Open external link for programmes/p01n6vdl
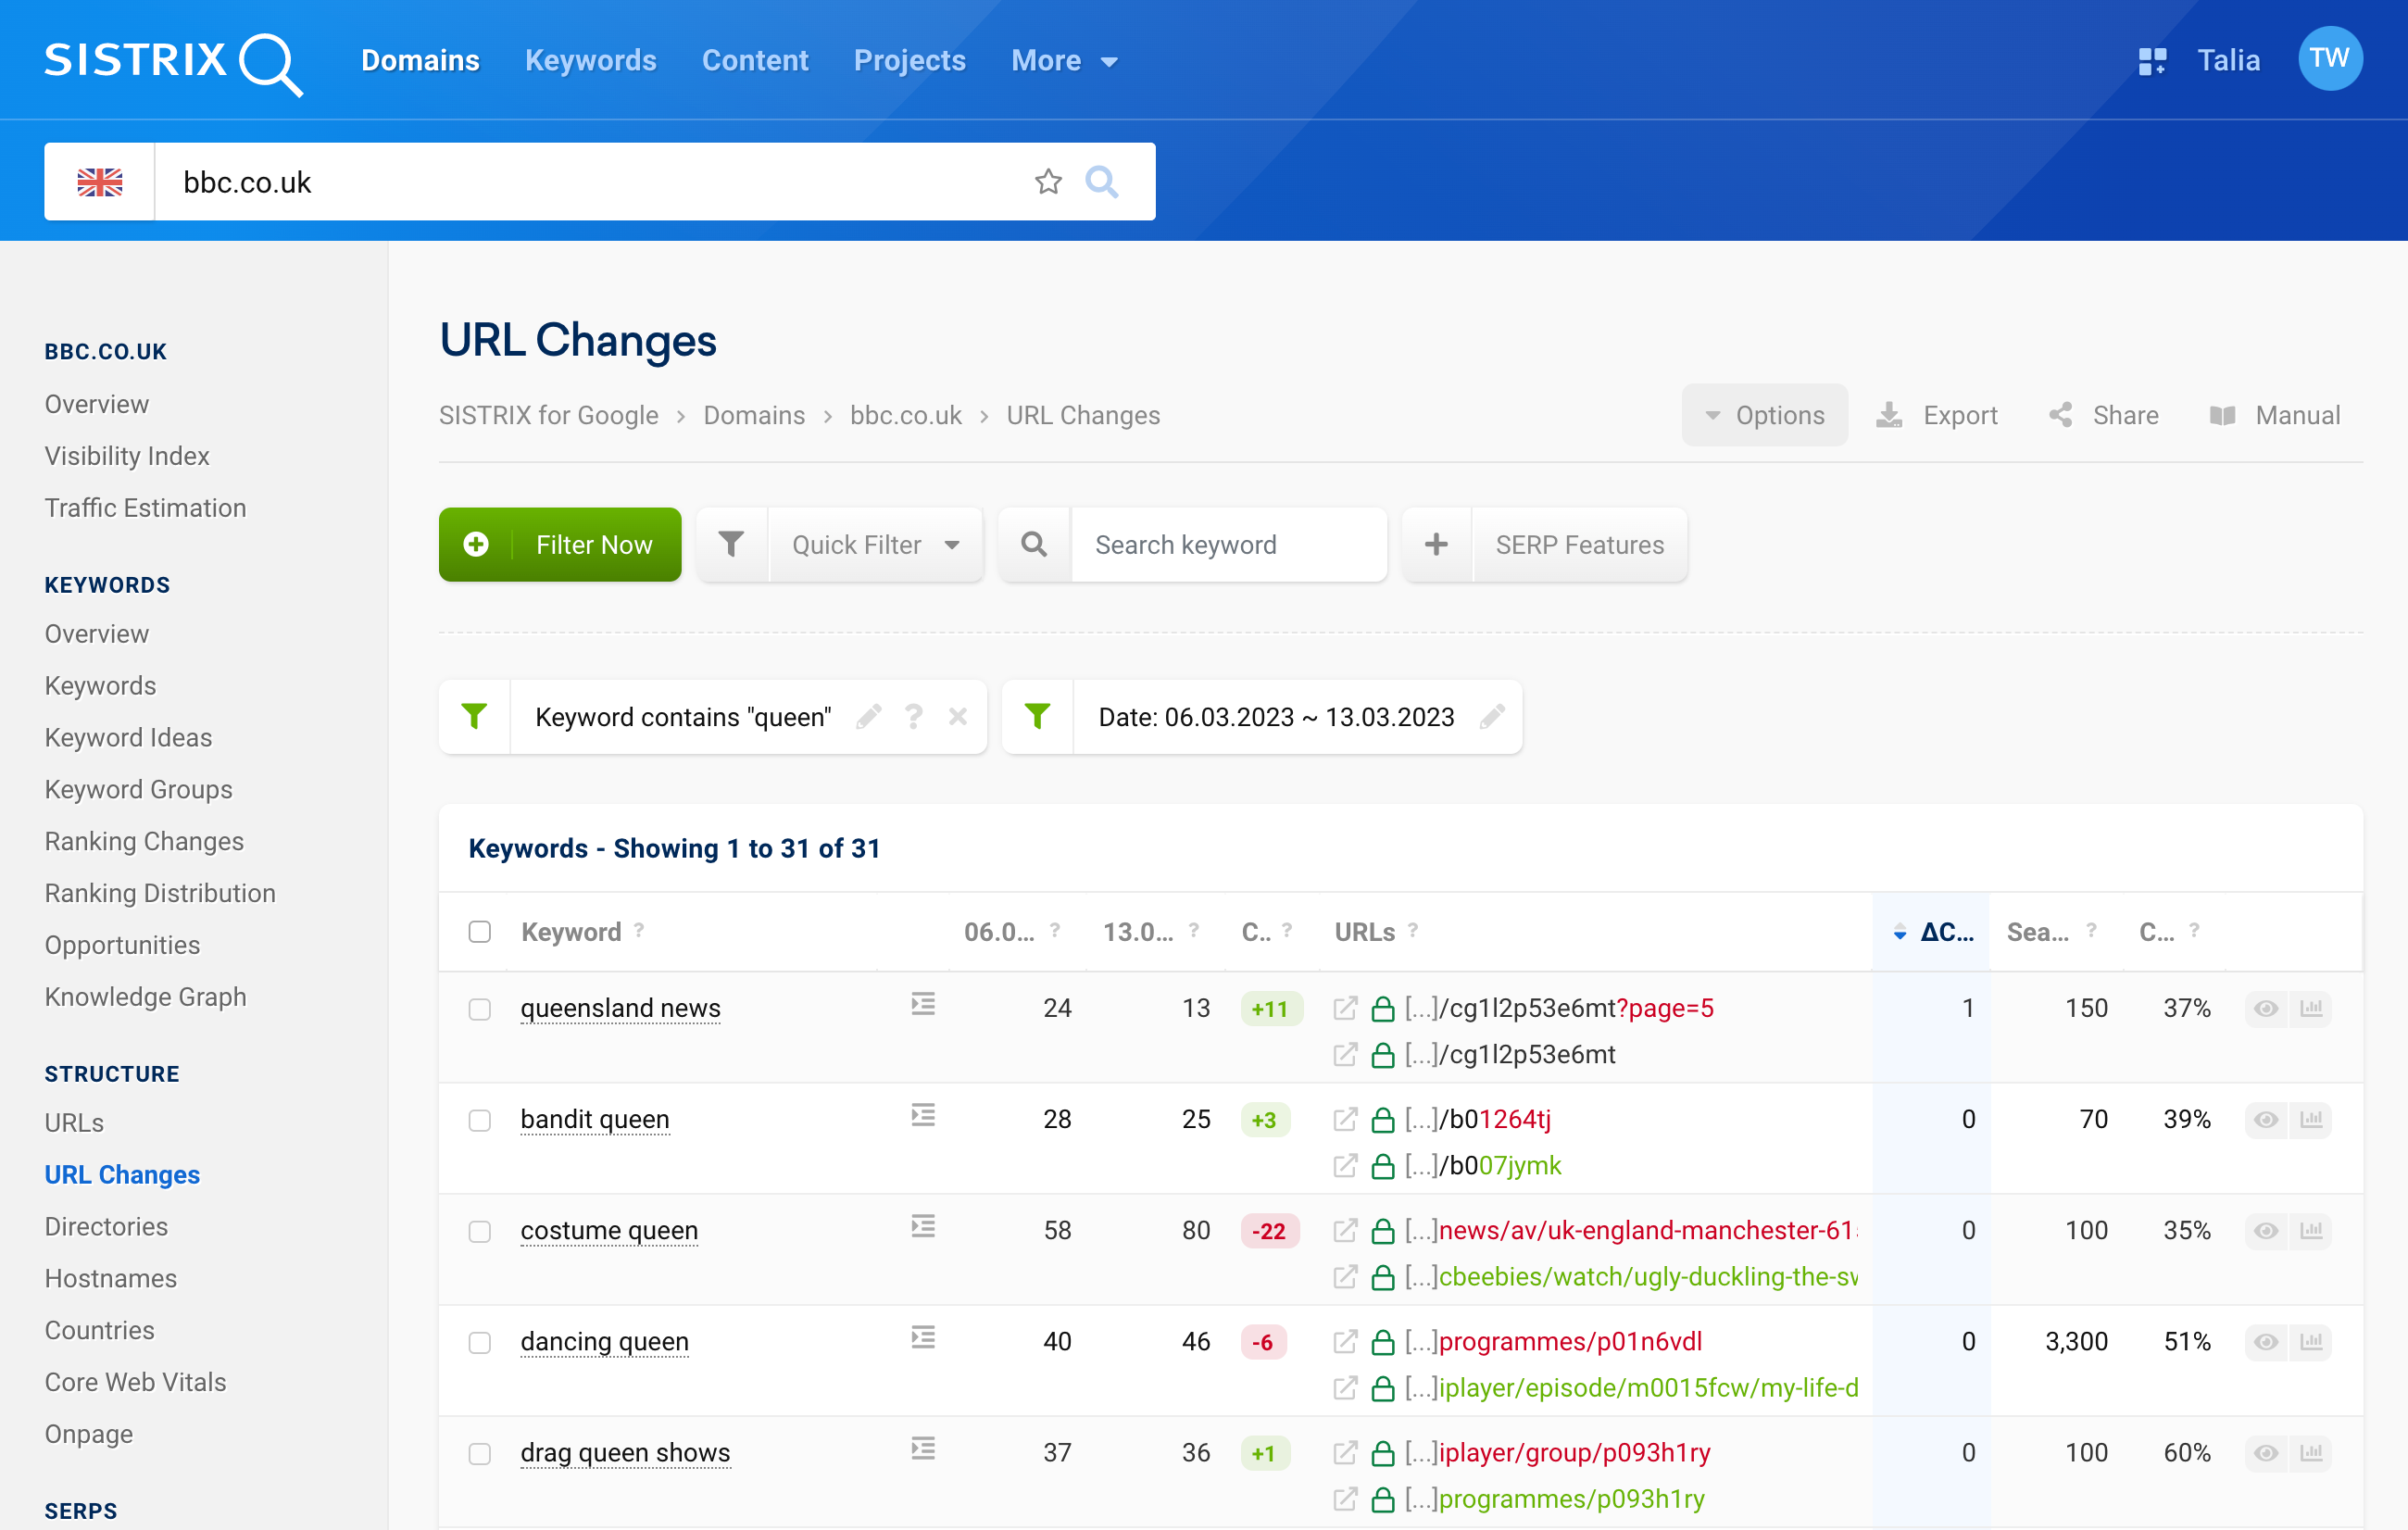This screenshot has width=2408, height=1530. (1346, 1341)
